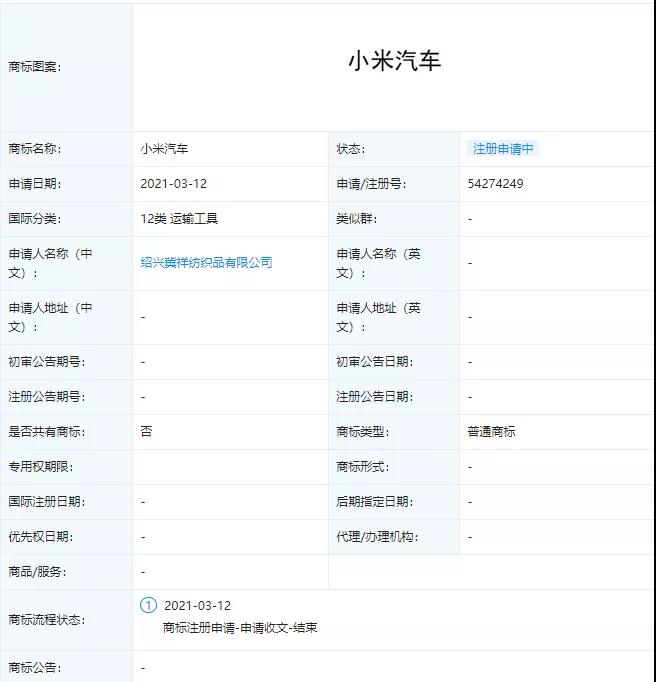This screenshot has width=656, height=682.
Task: Click the 代理/办理机构 label
Action: (x=377, y=536)
